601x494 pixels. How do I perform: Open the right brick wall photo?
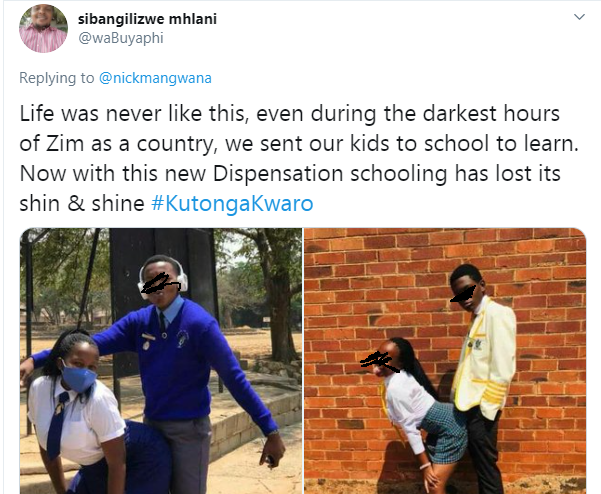(445, 361)
